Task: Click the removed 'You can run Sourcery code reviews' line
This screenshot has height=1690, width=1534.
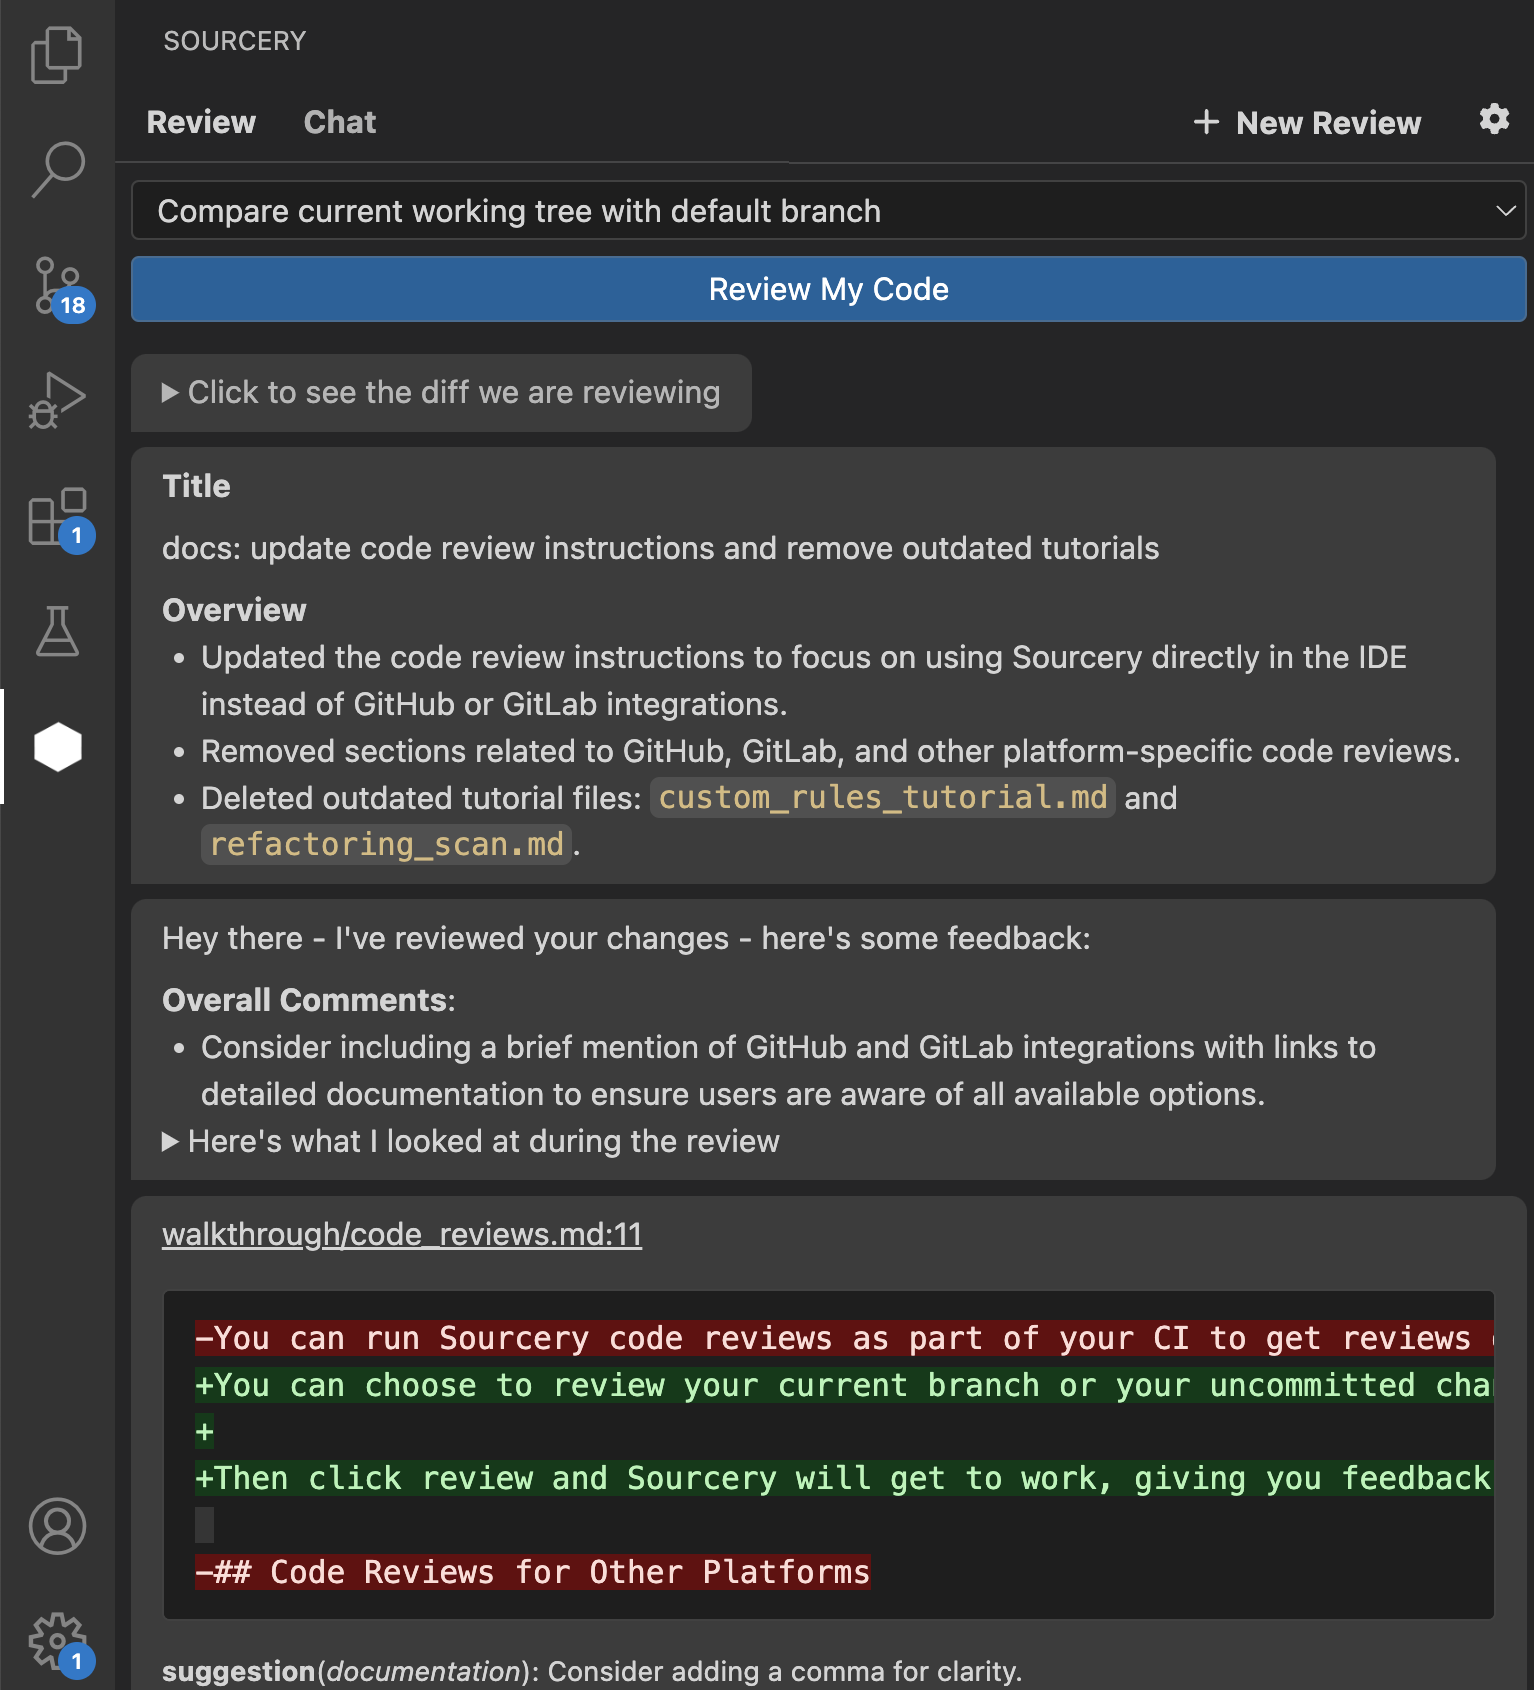Action: point(843,1338)
